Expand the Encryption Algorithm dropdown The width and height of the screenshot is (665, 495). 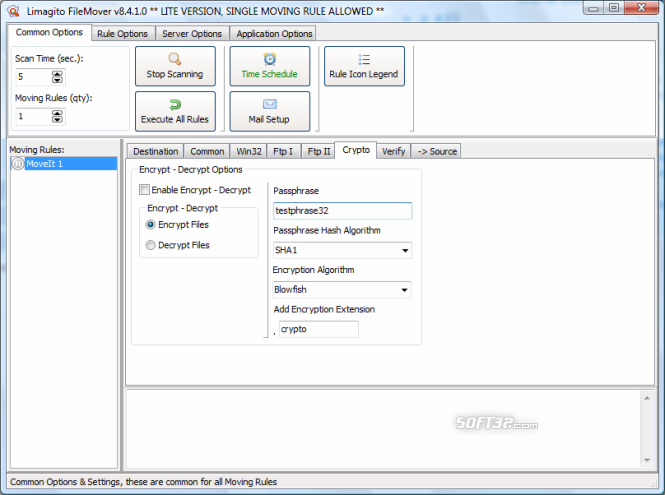[405, 290]
